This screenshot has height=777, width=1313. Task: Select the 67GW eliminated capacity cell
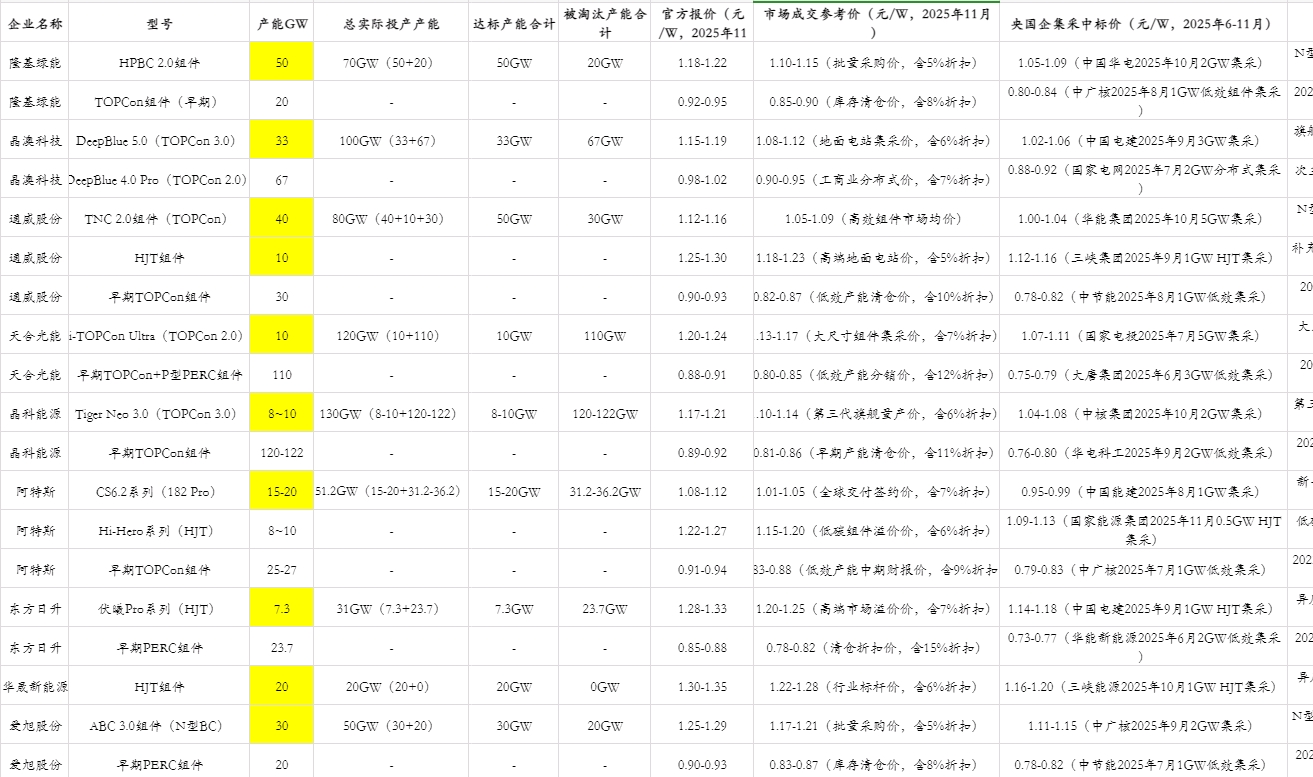[x=605, y=140]
